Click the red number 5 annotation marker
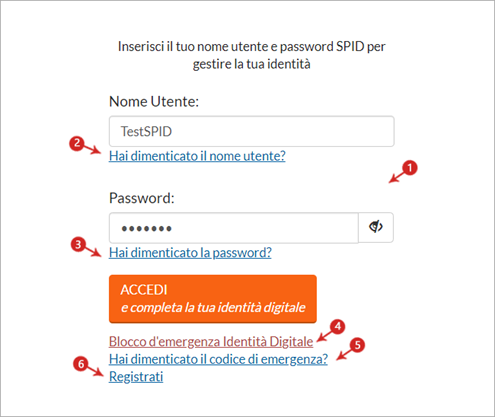 [x=357, y=345]
